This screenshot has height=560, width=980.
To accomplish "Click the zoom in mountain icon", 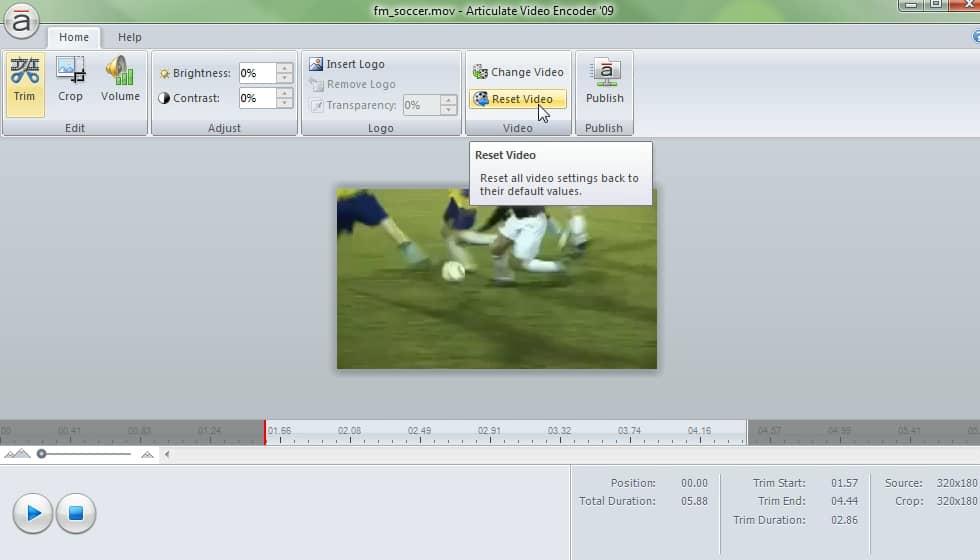I will pos(148,454).
